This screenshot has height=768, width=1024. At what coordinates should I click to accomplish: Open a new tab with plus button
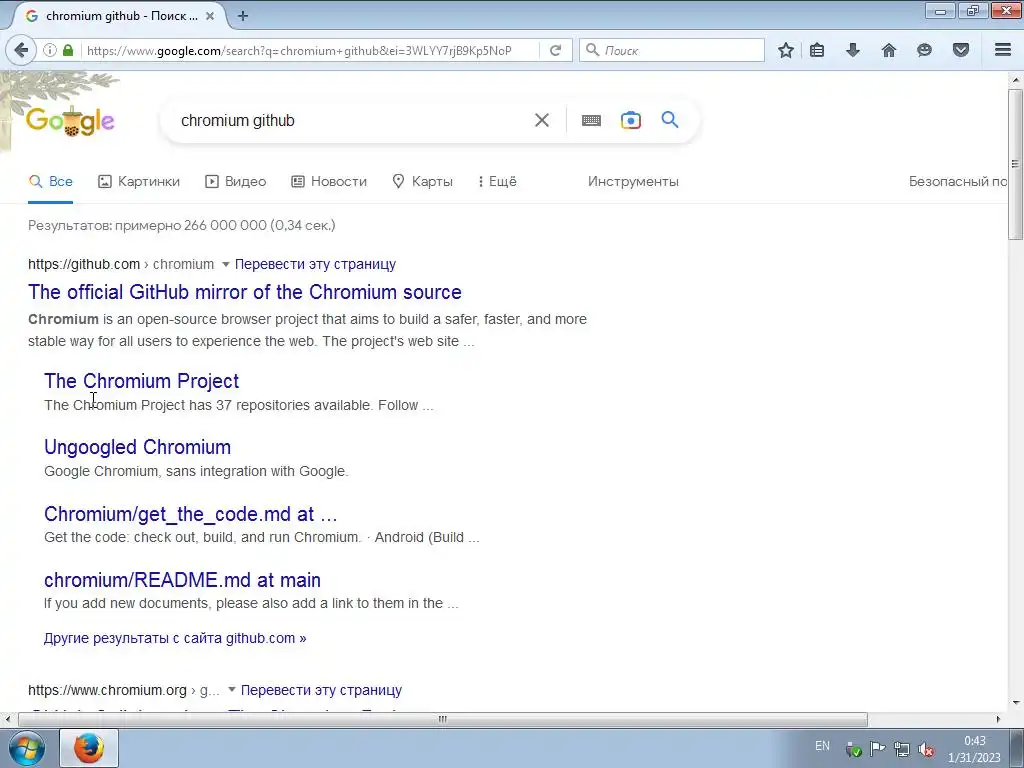[243, 16]
